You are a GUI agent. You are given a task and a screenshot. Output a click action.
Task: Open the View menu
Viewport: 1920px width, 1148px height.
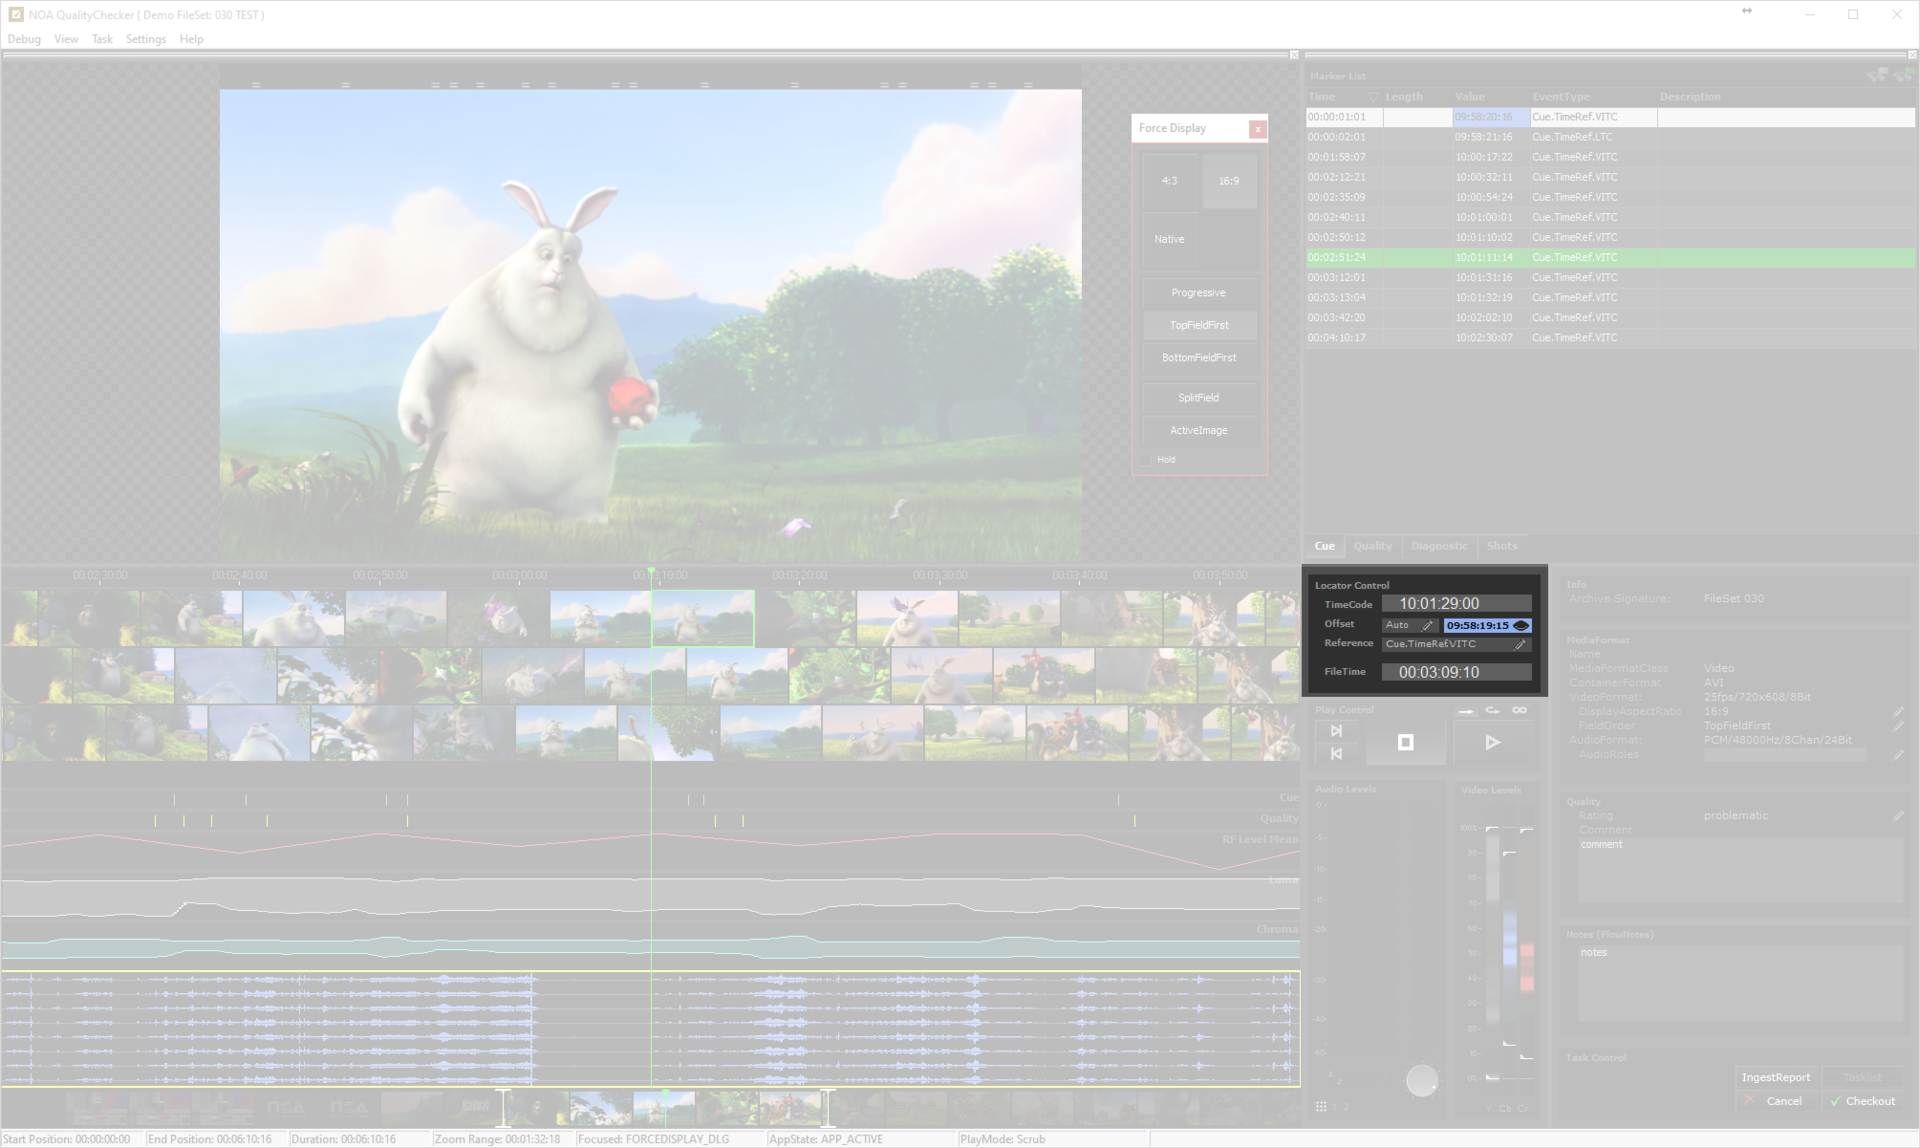66,39
